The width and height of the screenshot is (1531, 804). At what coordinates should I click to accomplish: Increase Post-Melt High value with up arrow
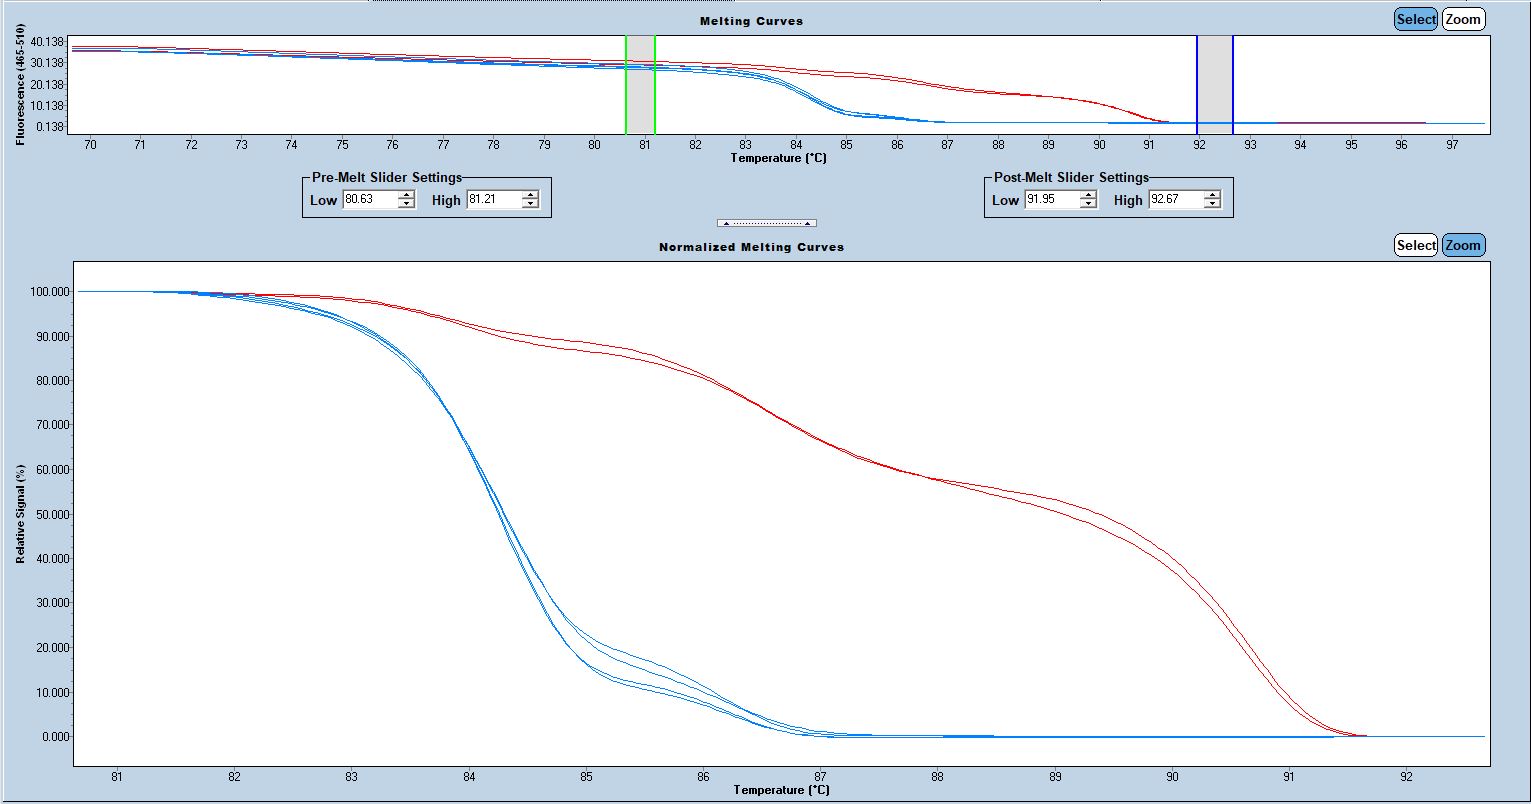1212,196
